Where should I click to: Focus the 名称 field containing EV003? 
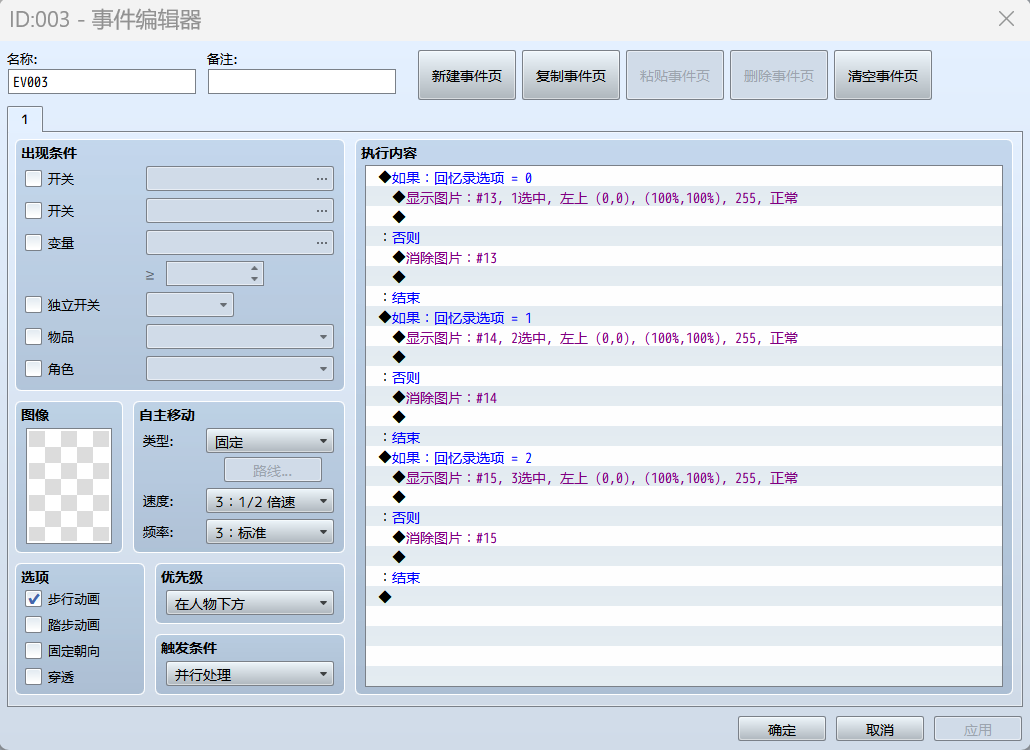tap(102, 82)
